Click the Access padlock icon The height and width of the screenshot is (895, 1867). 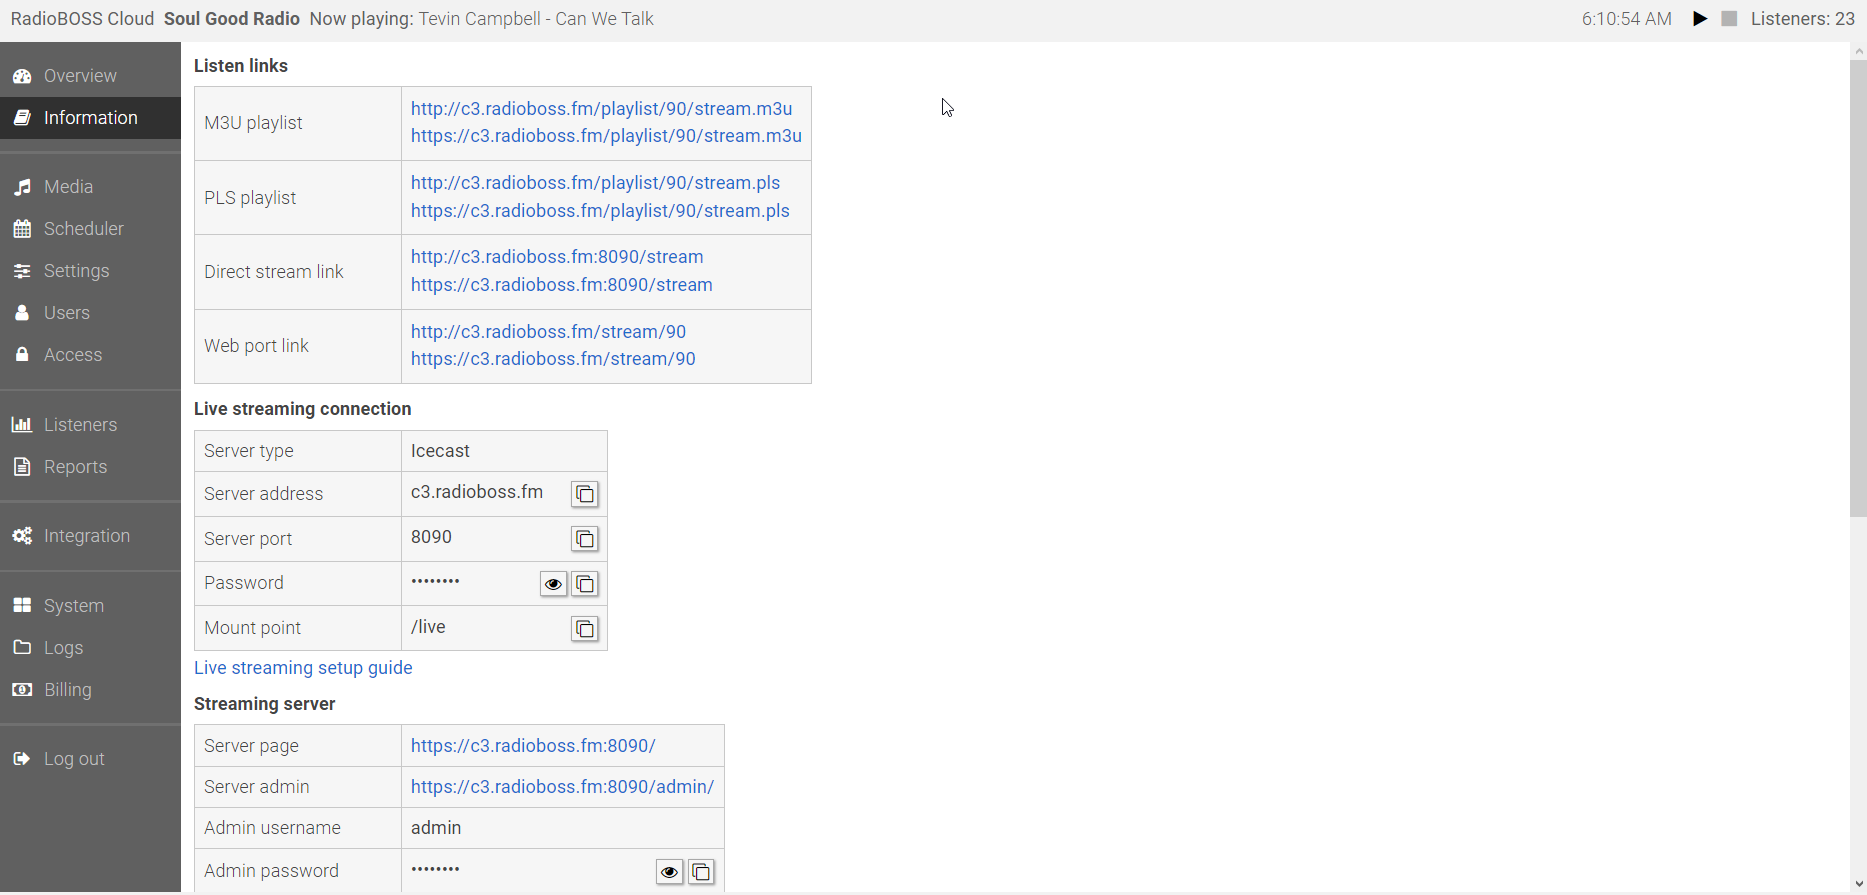(x=22, y=355)
